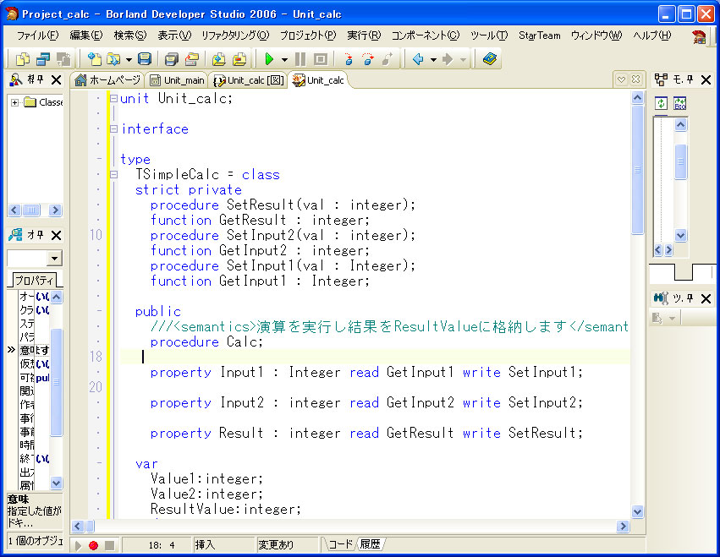
Task: Open the StarTeam menu
Action: (539, 35)
